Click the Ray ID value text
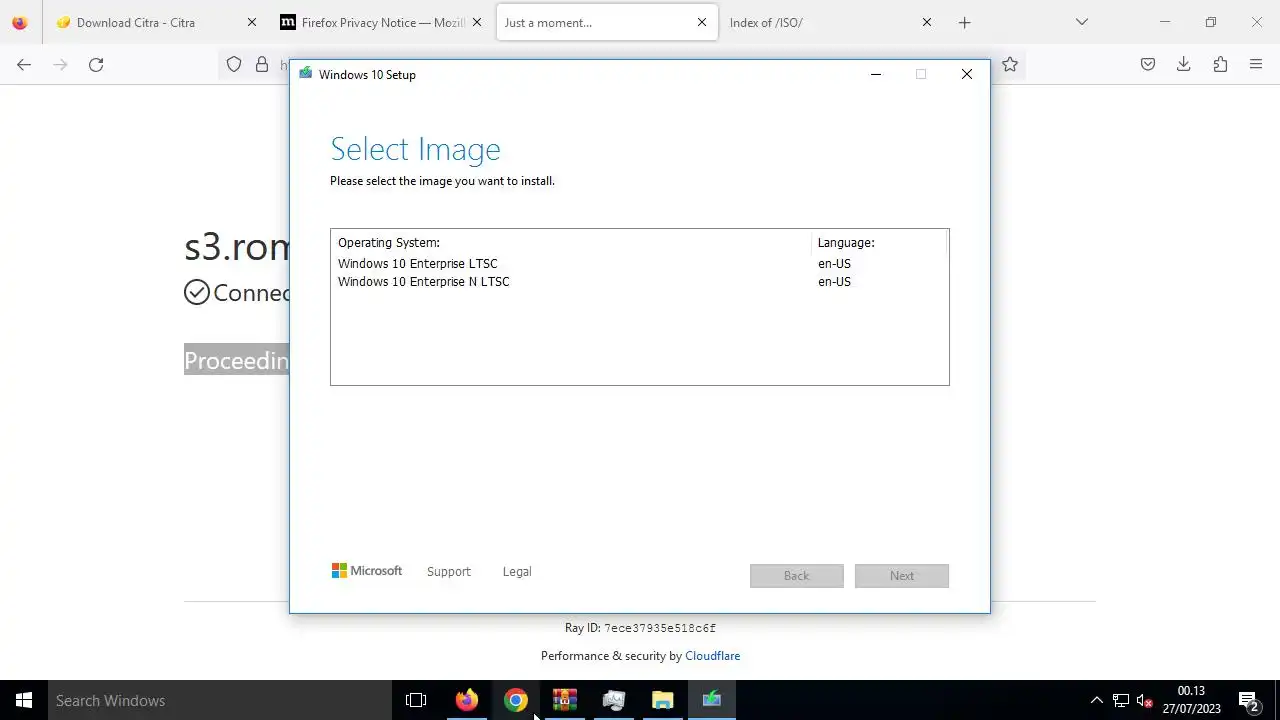This screenshot has height=720, width=1280. (660, 629)
